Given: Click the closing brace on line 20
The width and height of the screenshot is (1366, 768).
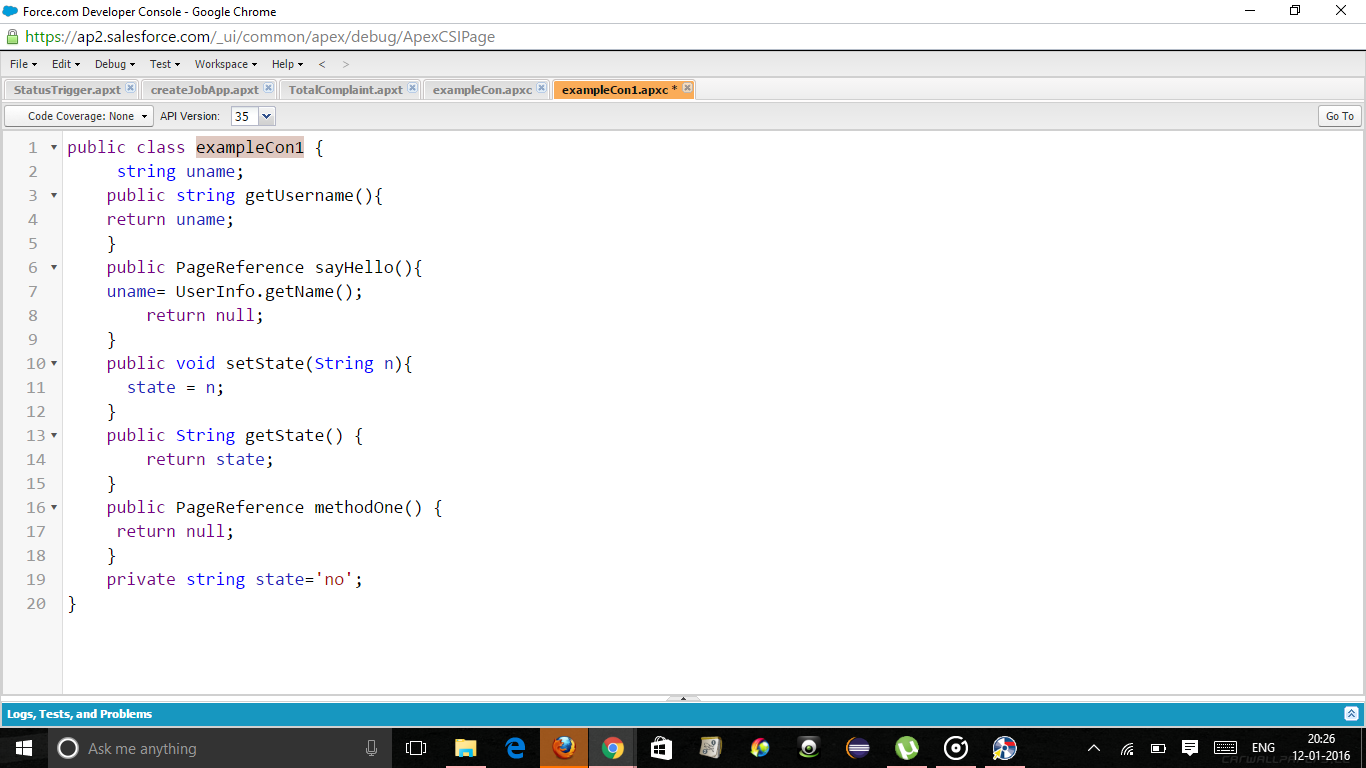Looking at the screenshot, I should point(72,604).
